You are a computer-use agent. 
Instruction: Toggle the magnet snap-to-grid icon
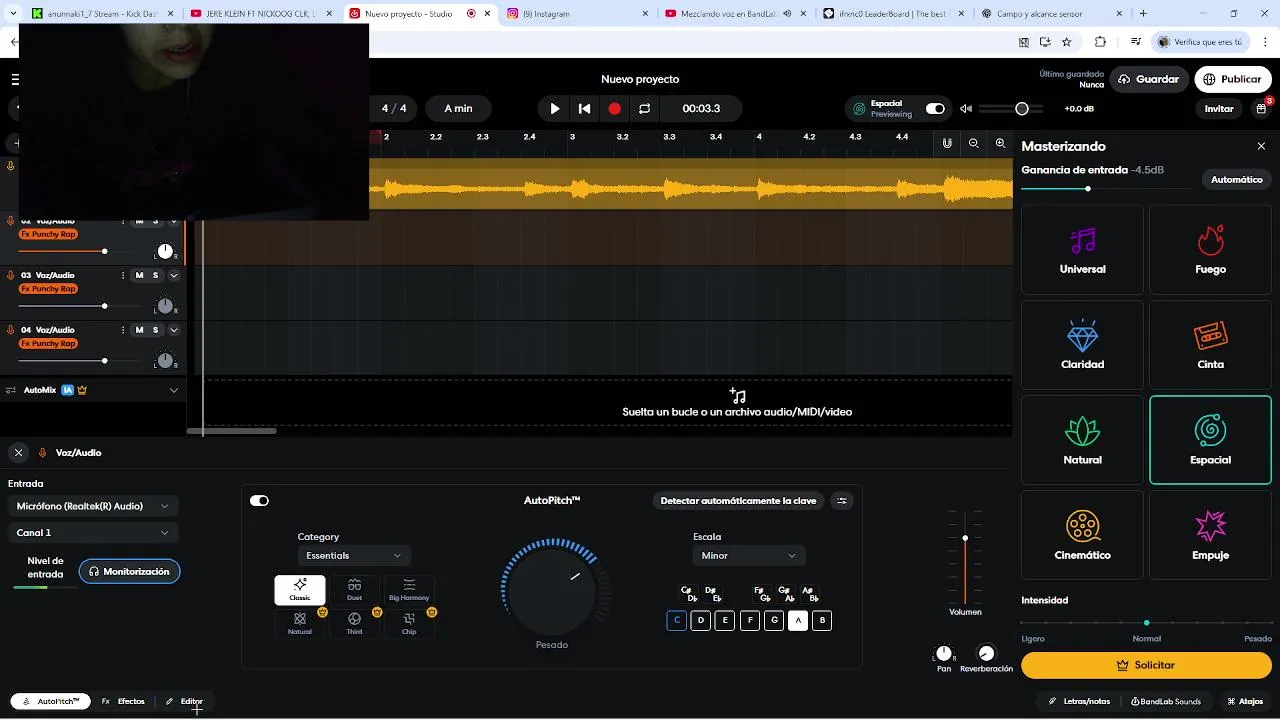point(947,144)
